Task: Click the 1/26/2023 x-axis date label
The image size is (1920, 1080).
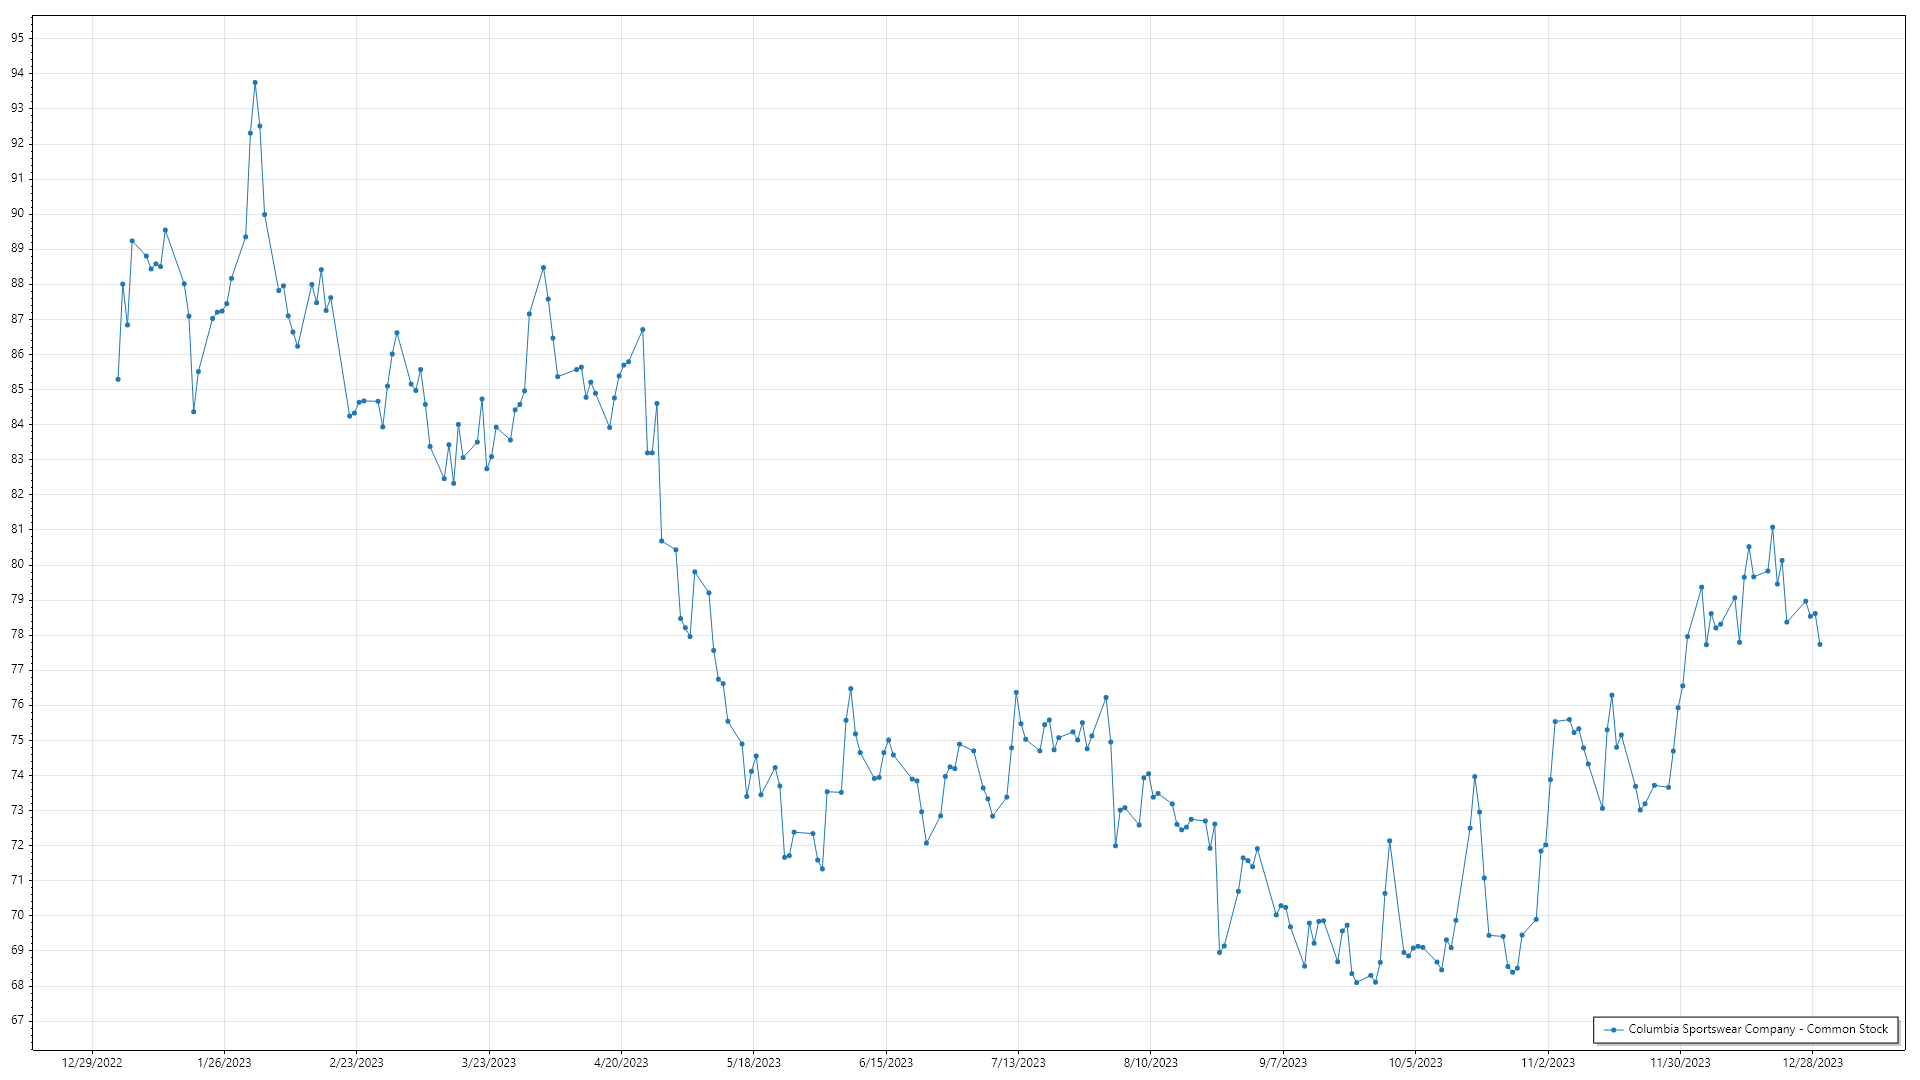Action: [x=224, y=1062]
